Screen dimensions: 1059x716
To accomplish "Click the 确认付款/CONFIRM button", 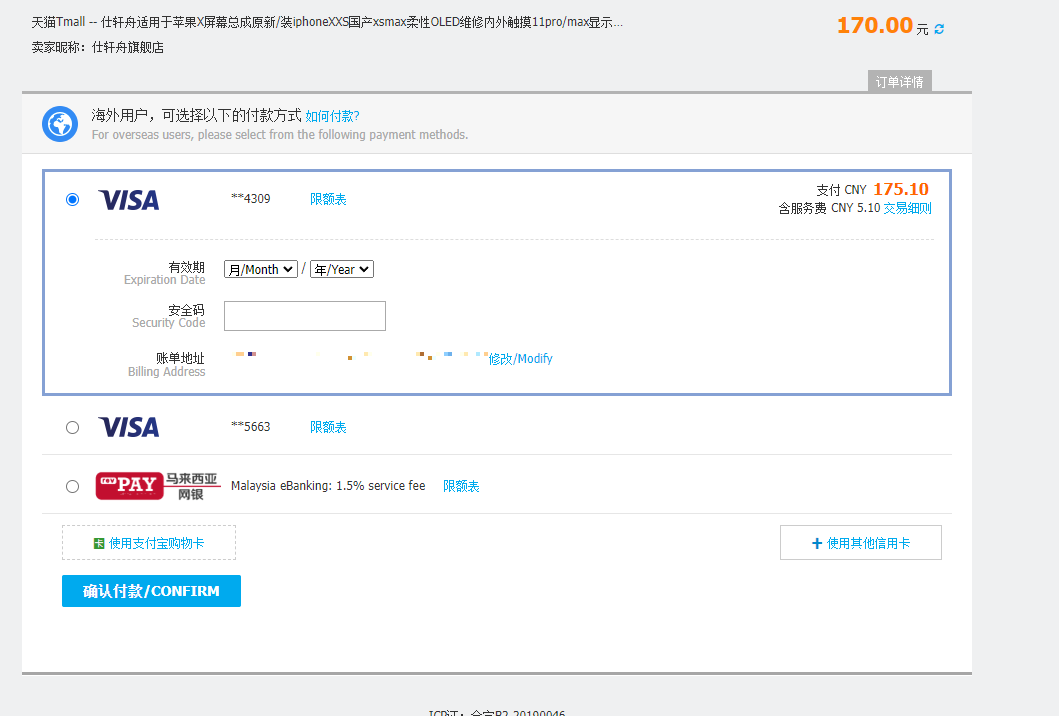I will click(151, 591).
